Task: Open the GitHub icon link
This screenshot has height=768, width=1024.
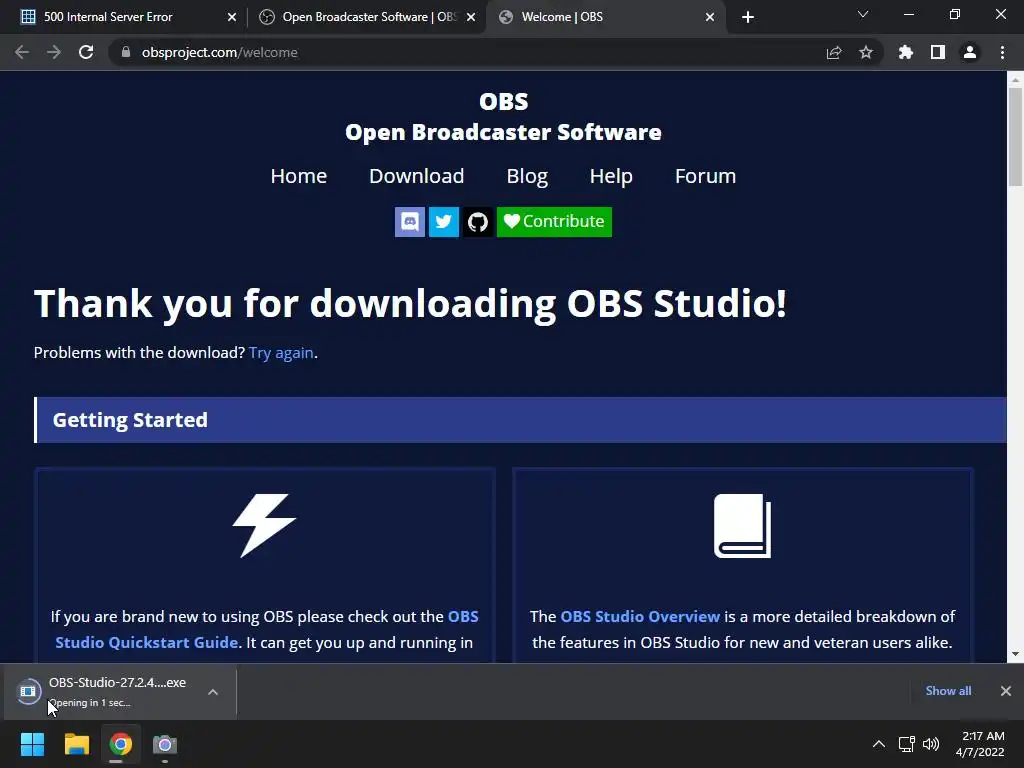Action: click(478, 222)
